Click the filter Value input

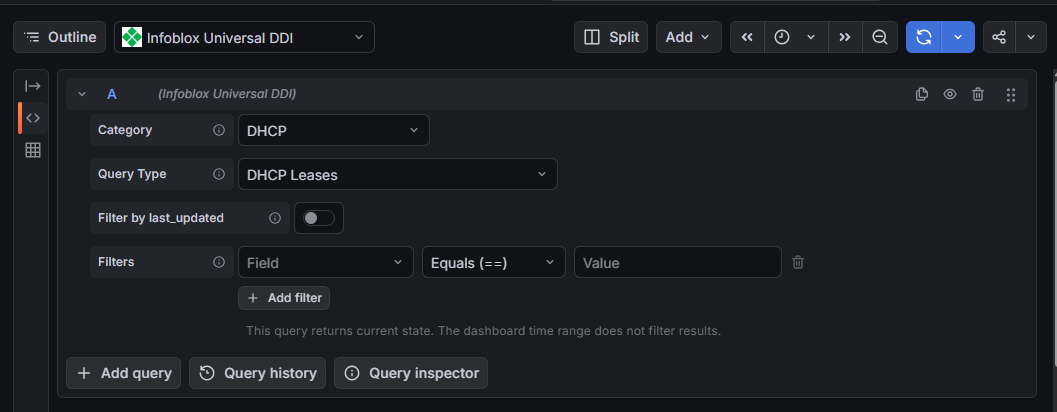tap(677, 262)
